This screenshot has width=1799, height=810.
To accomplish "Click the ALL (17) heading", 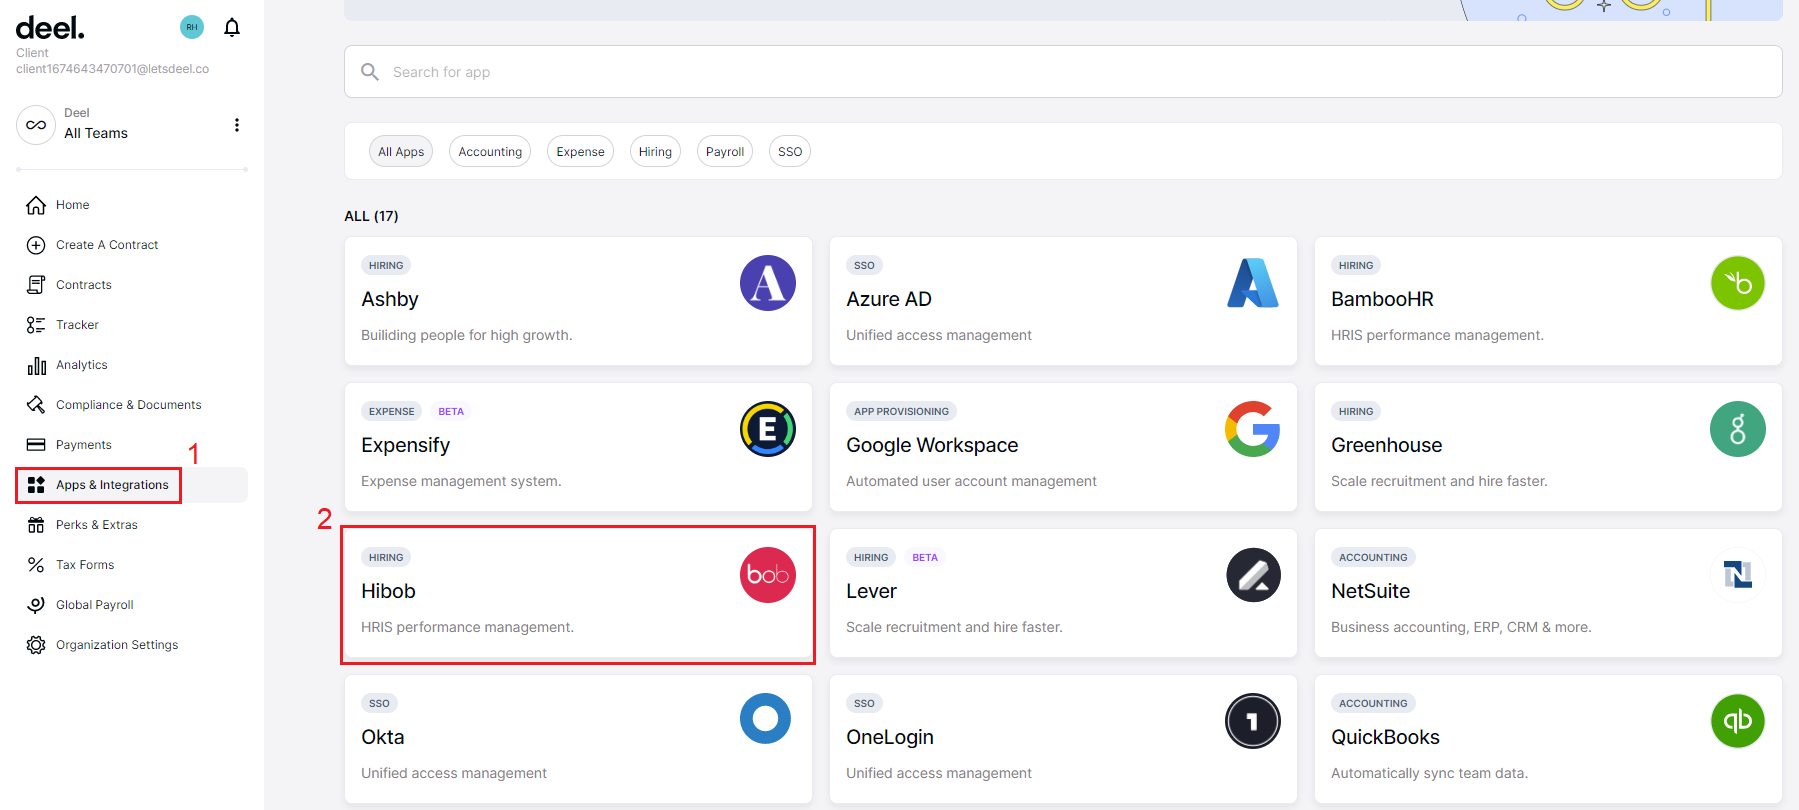I will point(371,216).
